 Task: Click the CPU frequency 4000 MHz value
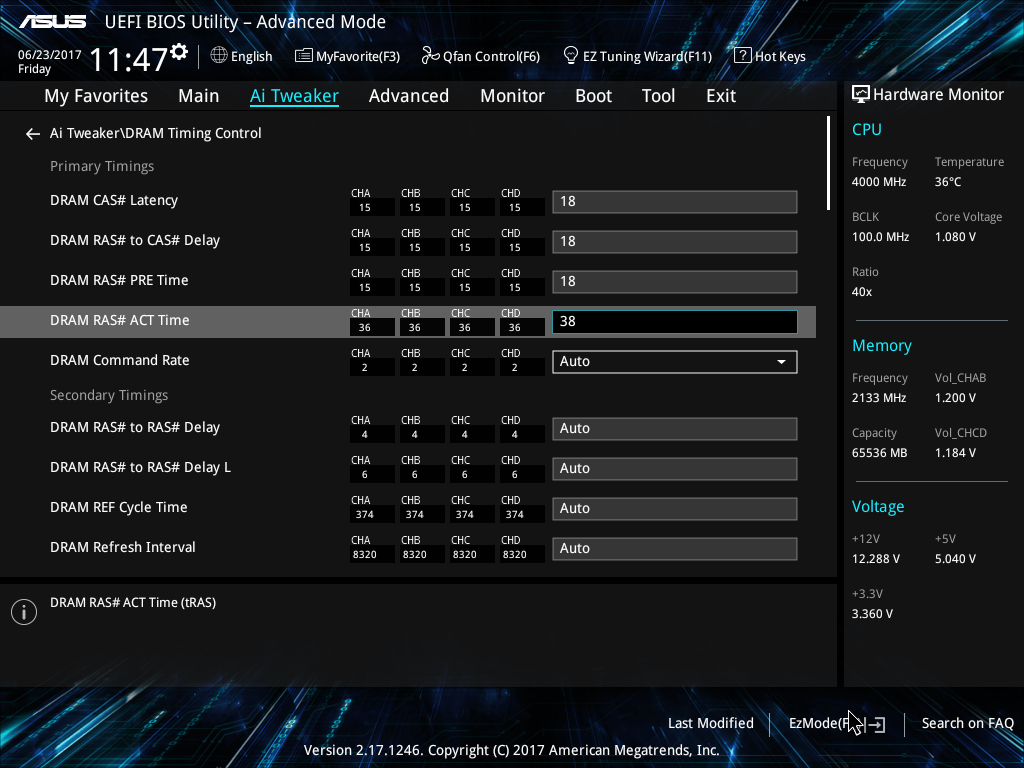pyautogui.click(x=878, y=182)
